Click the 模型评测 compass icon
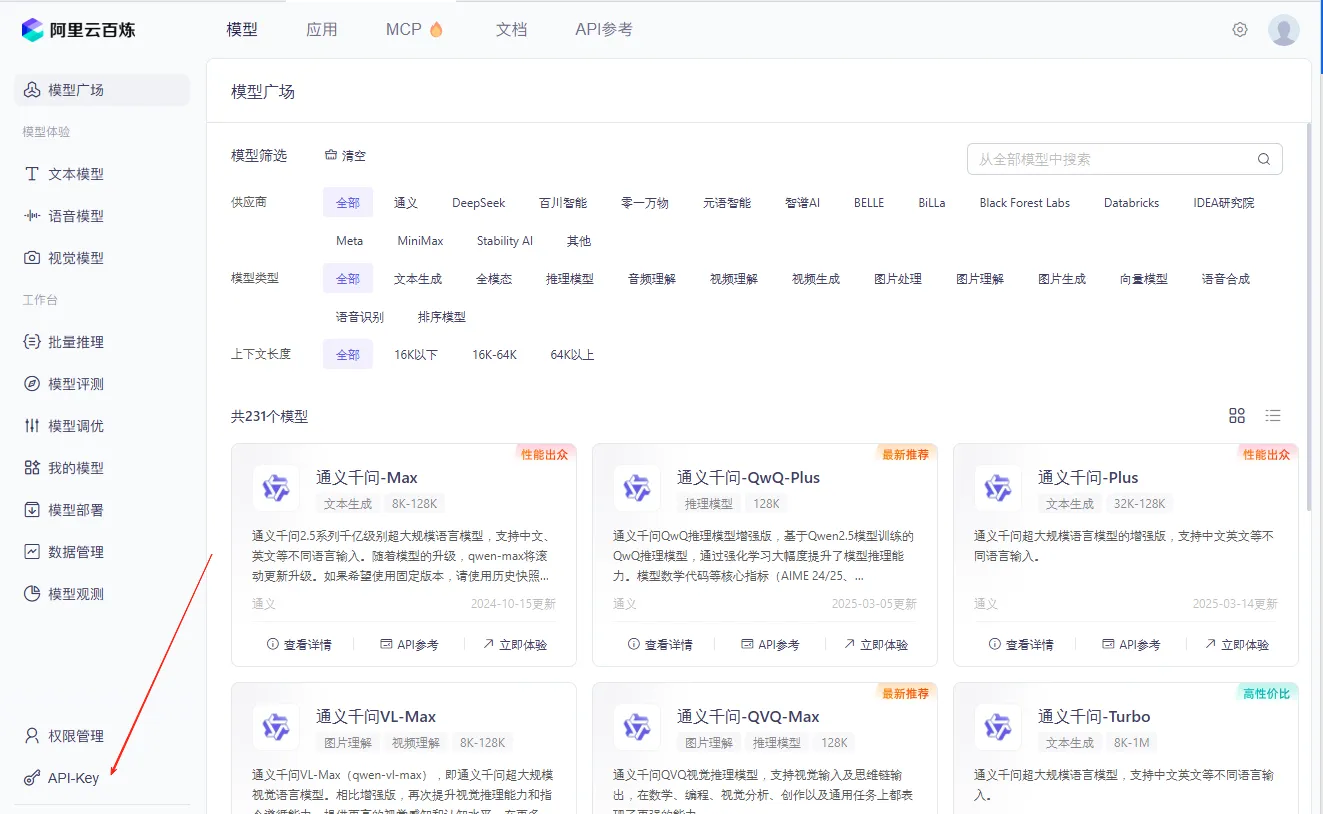1323x814 pixels. tap(32, 384)
